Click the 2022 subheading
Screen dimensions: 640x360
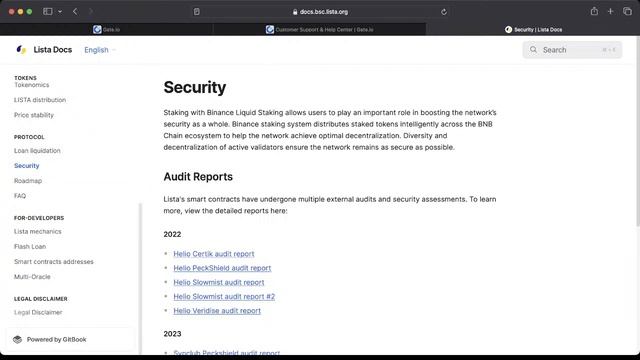172,234
